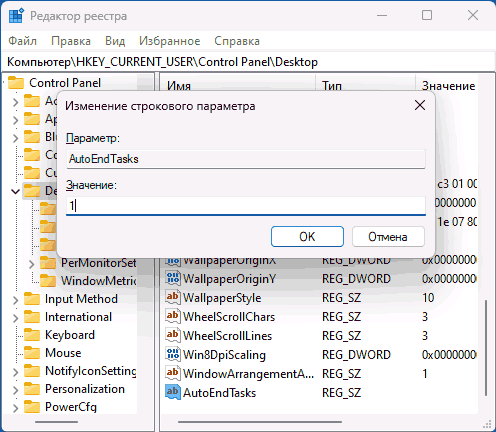This screenshot has height=432, width=496.
Task: Click the values list vertical scrollbar
Action: 486,347
